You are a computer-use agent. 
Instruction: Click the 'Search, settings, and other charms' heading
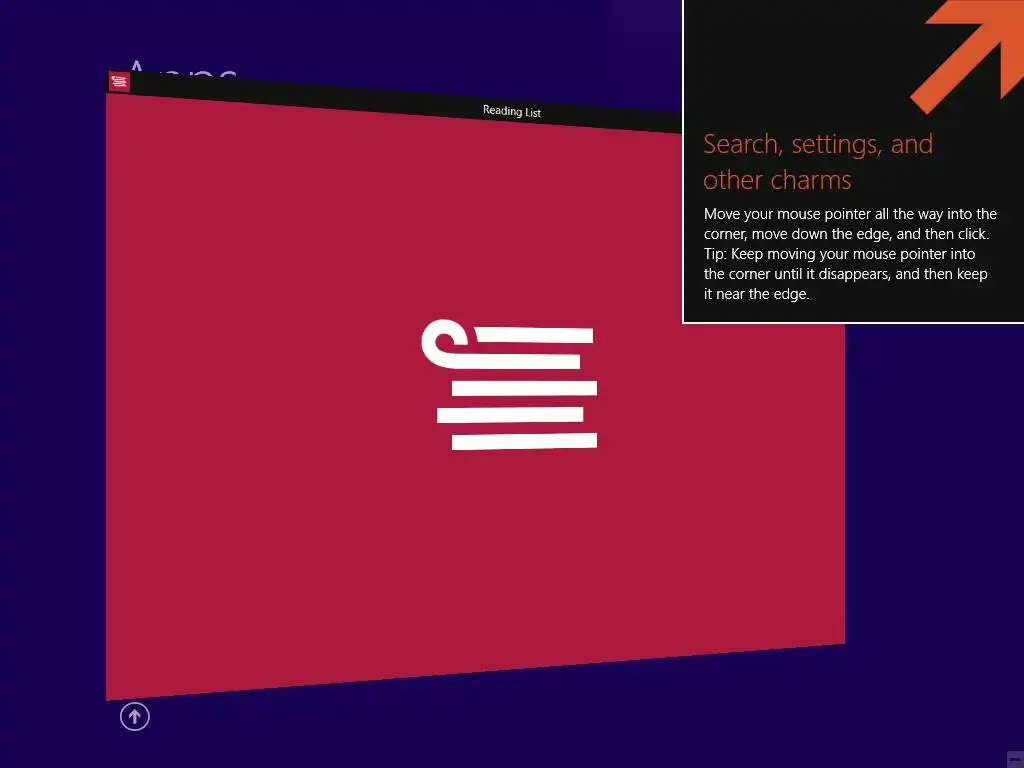pyautogui.click(x=818, y=162)
